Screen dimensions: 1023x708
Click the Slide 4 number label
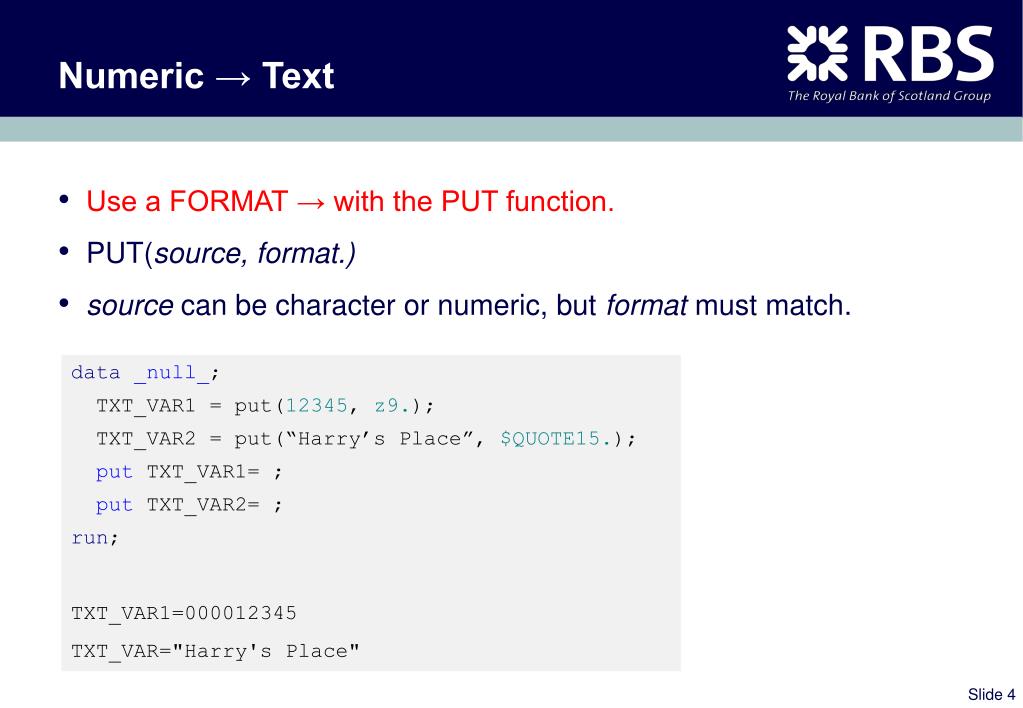[991, 694]
